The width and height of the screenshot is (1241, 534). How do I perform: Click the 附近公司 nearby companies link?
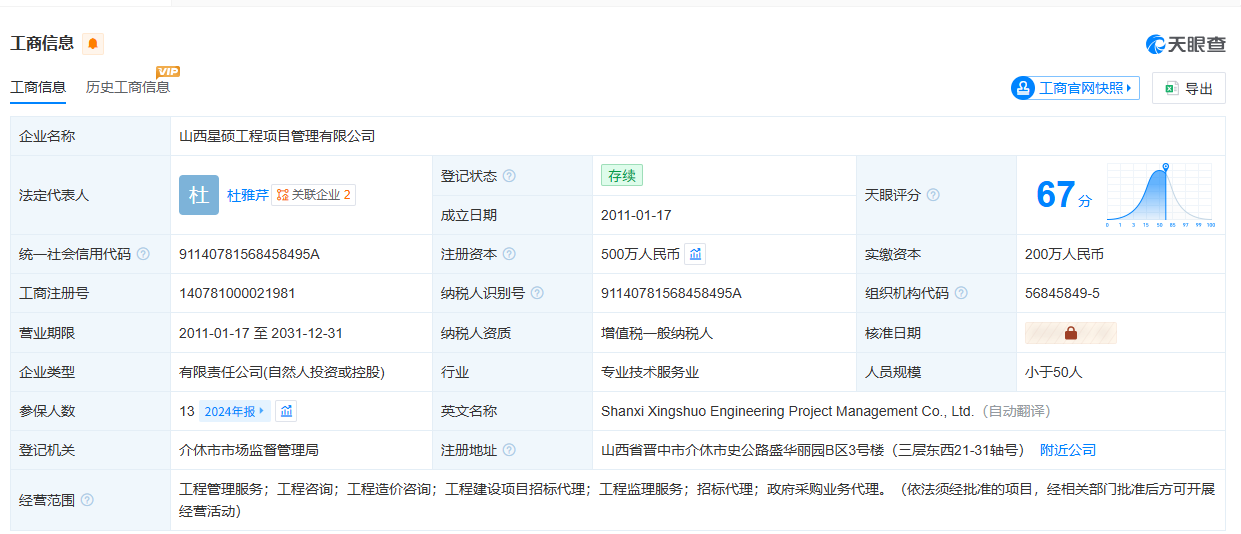click(x=1068, y=450)
